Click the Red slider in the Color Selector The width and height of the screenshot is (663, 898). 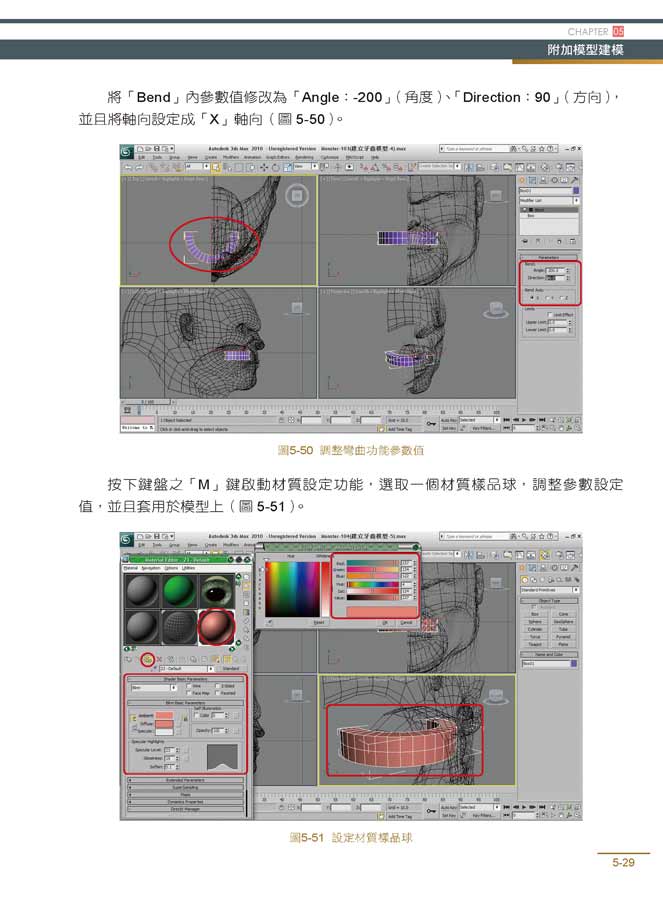click(x=373, y=564)
